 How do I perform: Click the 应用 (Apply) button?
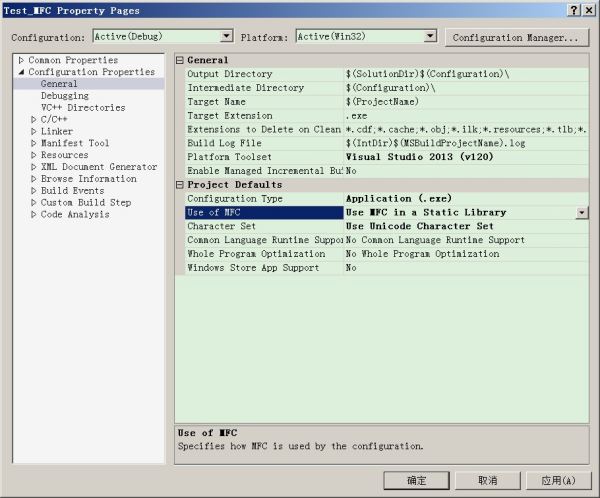[x=556, y=480]
